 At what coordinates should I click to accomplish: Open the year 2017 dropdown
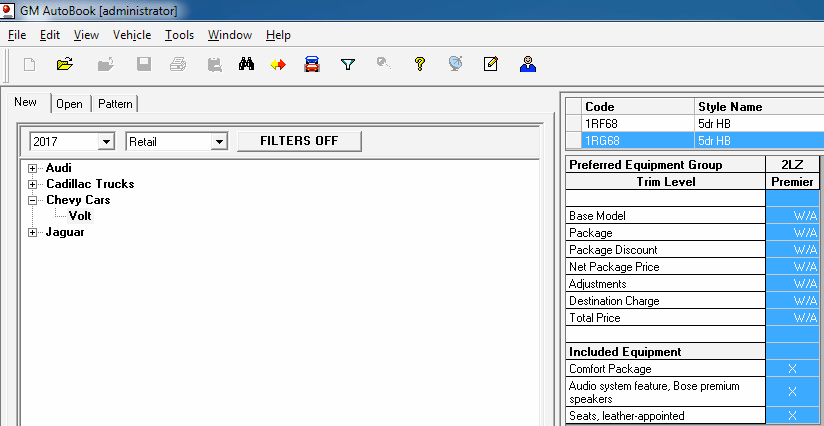click(x=106, y=142)
